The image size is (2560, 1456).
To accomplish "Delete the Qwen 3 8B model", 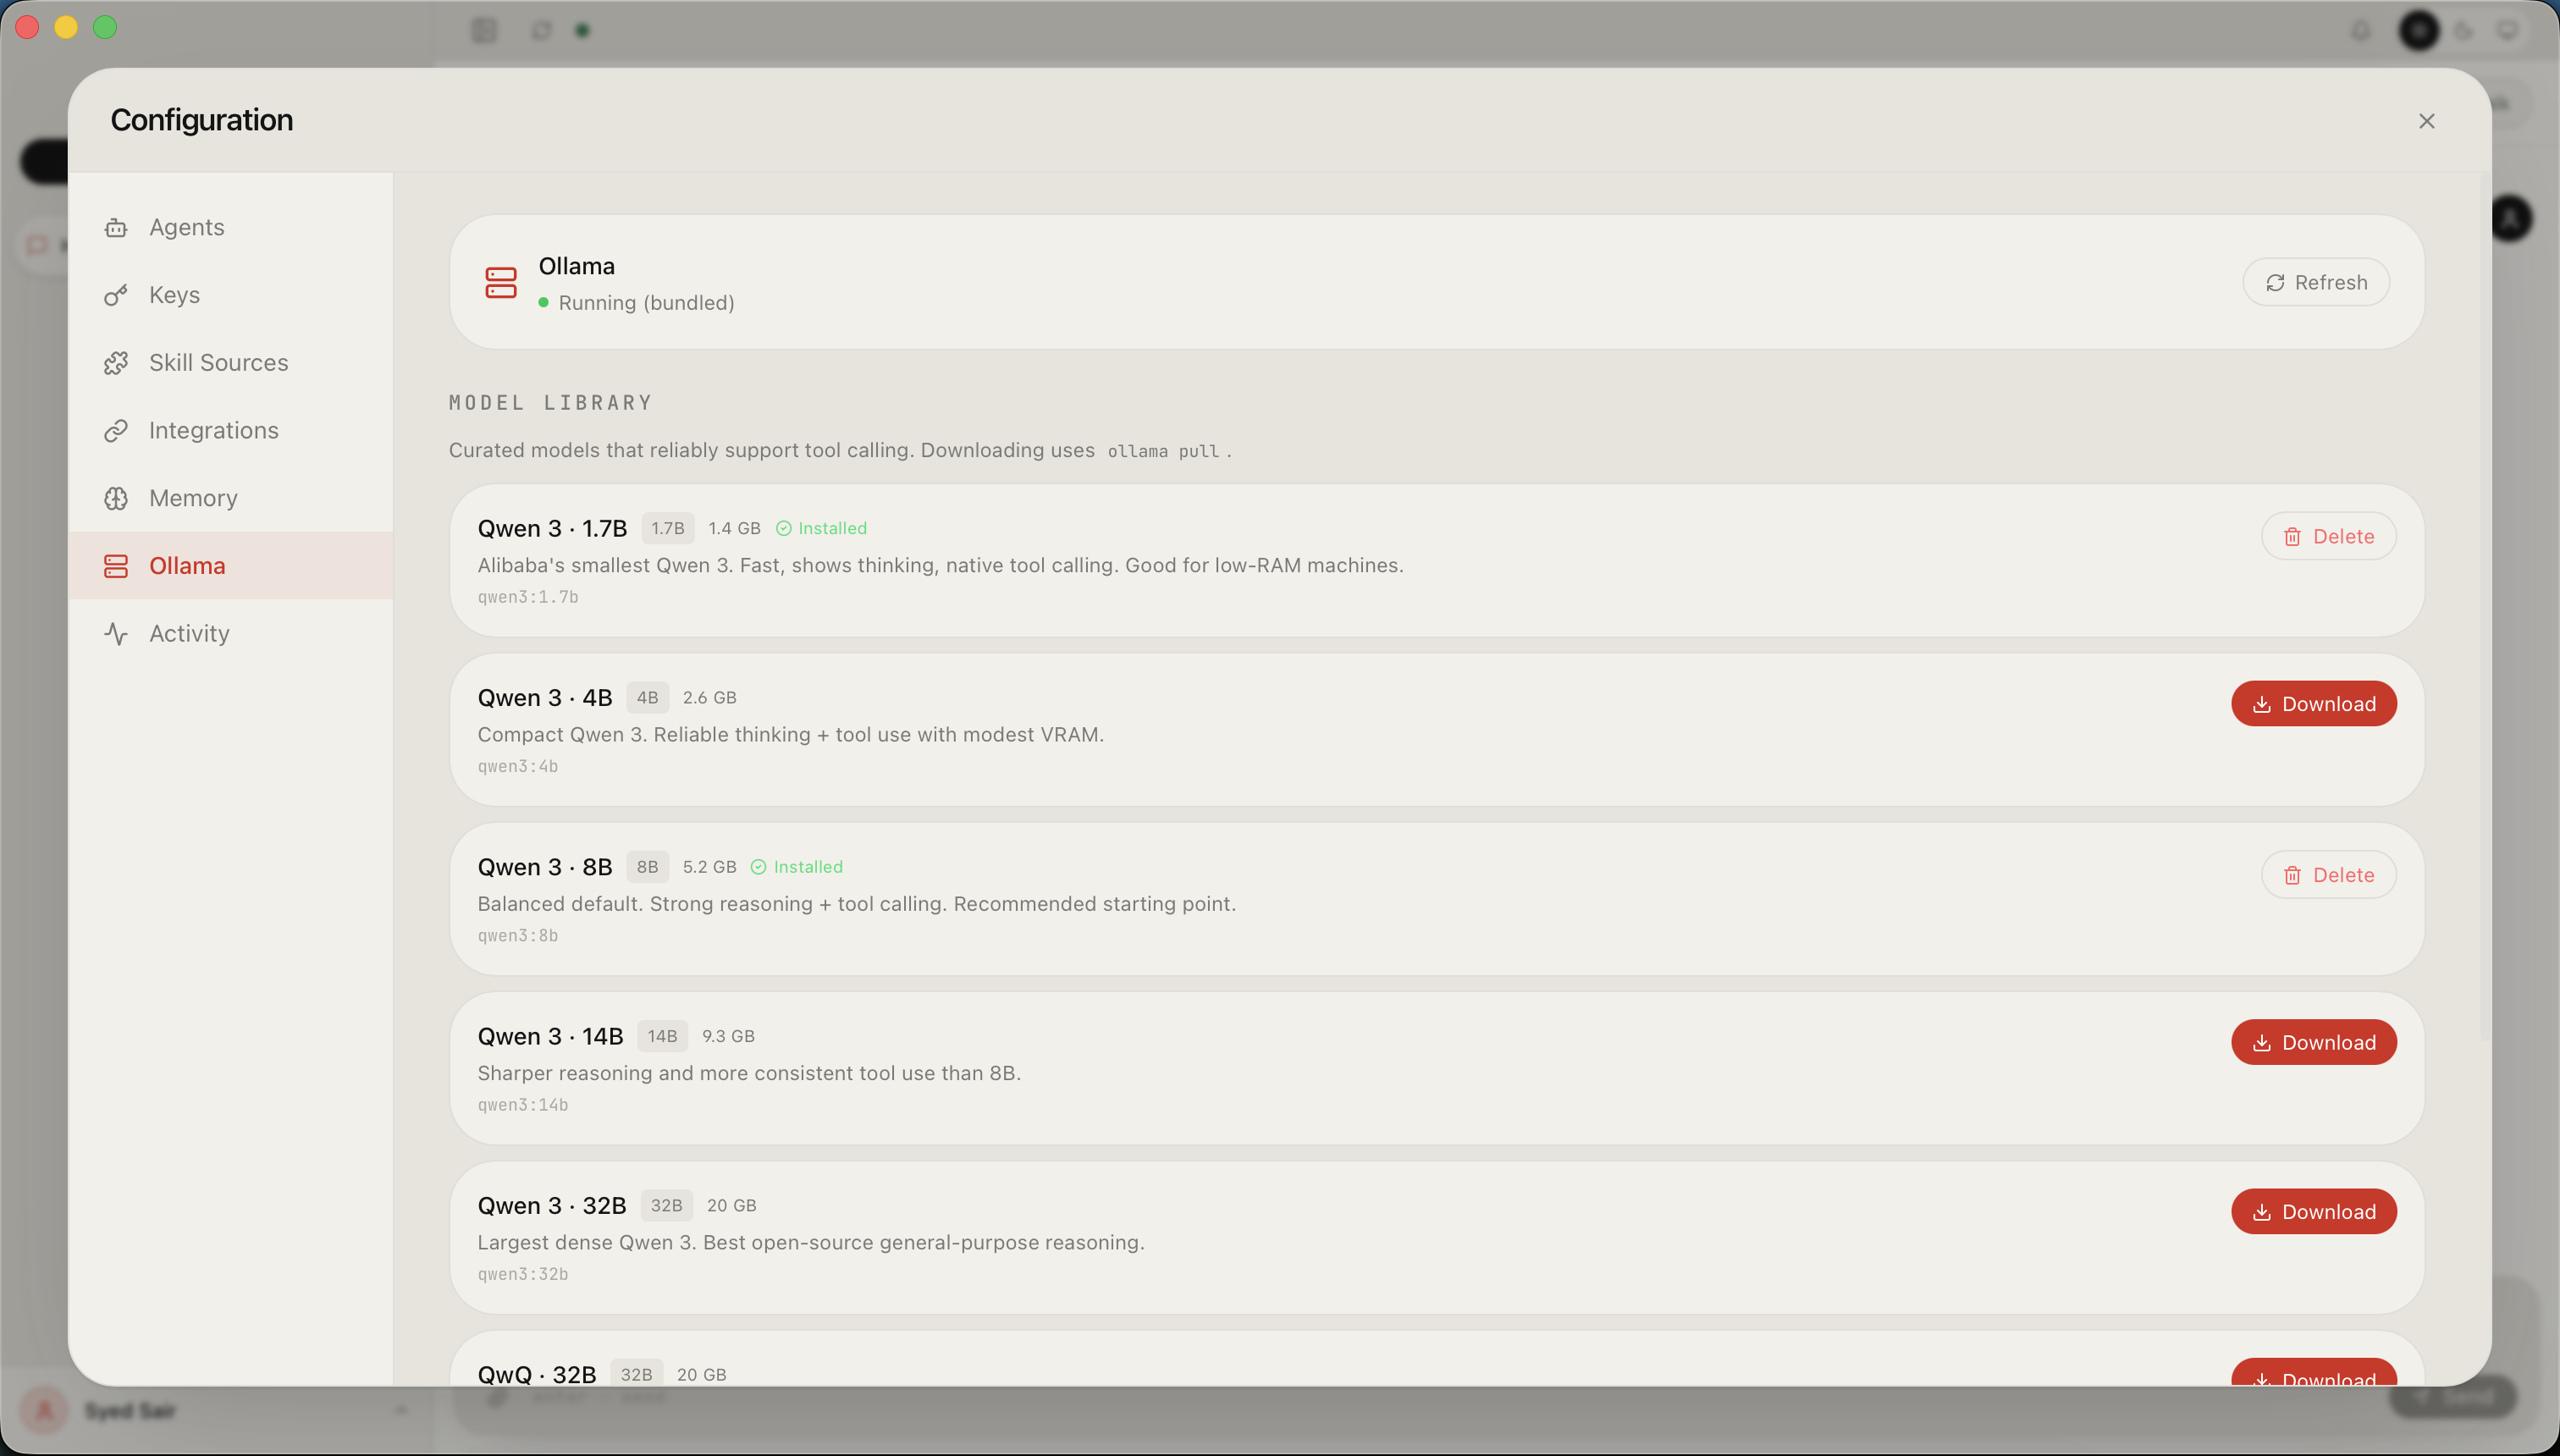I will point(2328,875).
